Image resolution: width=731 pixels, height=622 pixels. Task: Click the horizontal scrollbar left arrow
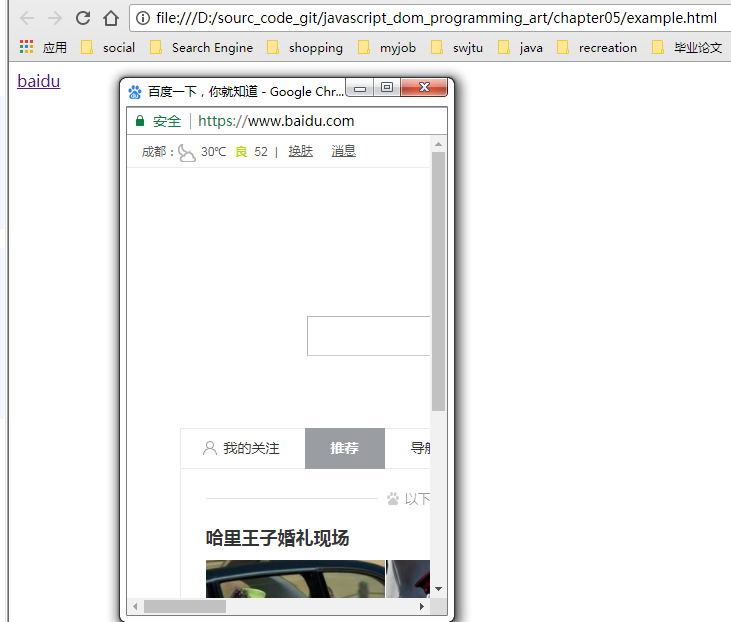(135, 606)
